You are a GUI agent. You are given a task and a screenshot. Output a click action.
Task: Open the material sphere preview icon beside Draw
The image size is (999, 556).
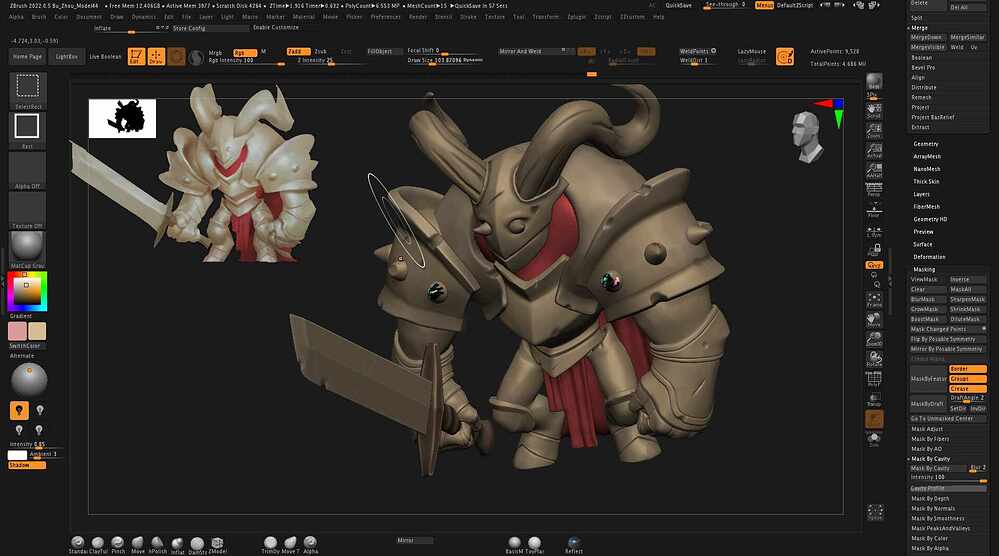[197, 57]
